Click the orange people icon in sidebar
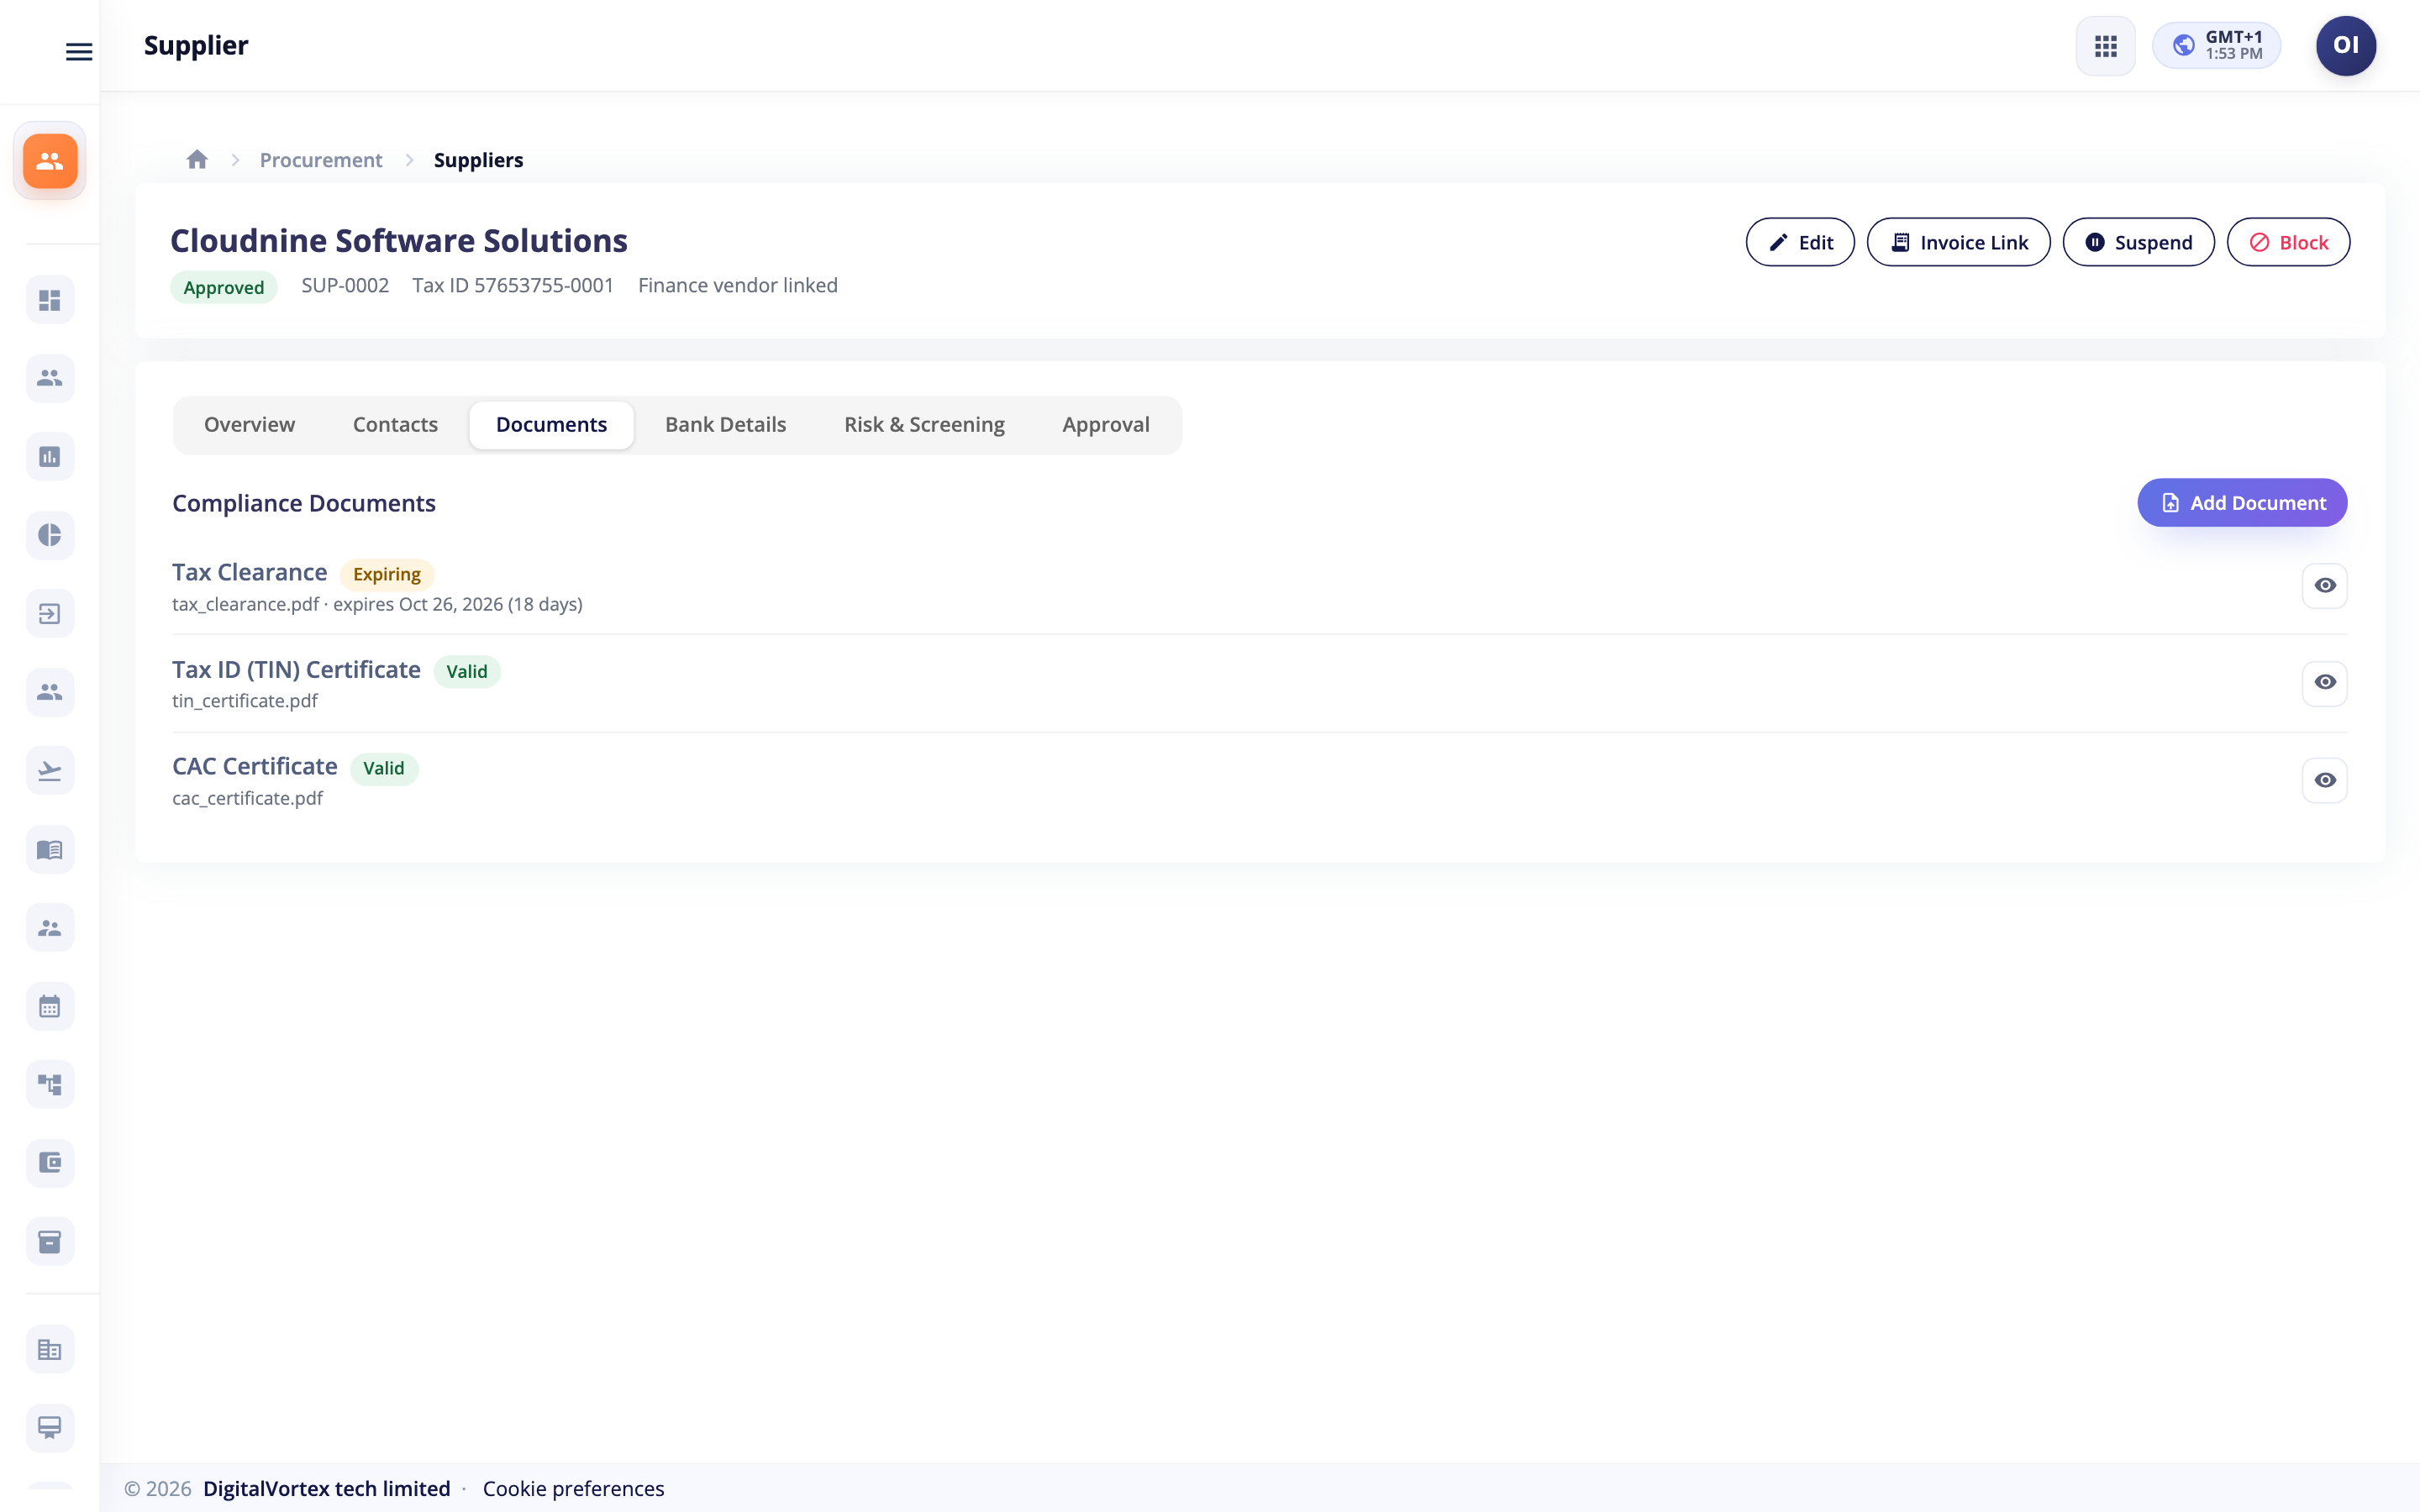2420x1512 pixels. pyautogui.click(x=50, y=161)
